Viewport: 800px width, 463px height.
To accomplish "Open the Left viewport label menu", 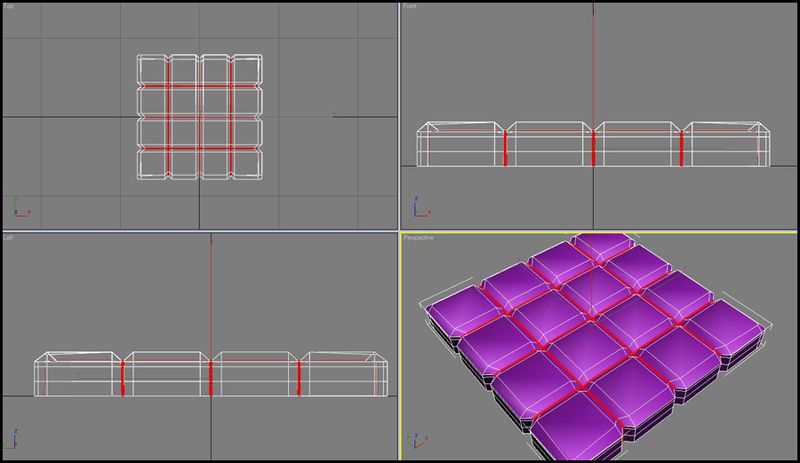I will 8,237.
